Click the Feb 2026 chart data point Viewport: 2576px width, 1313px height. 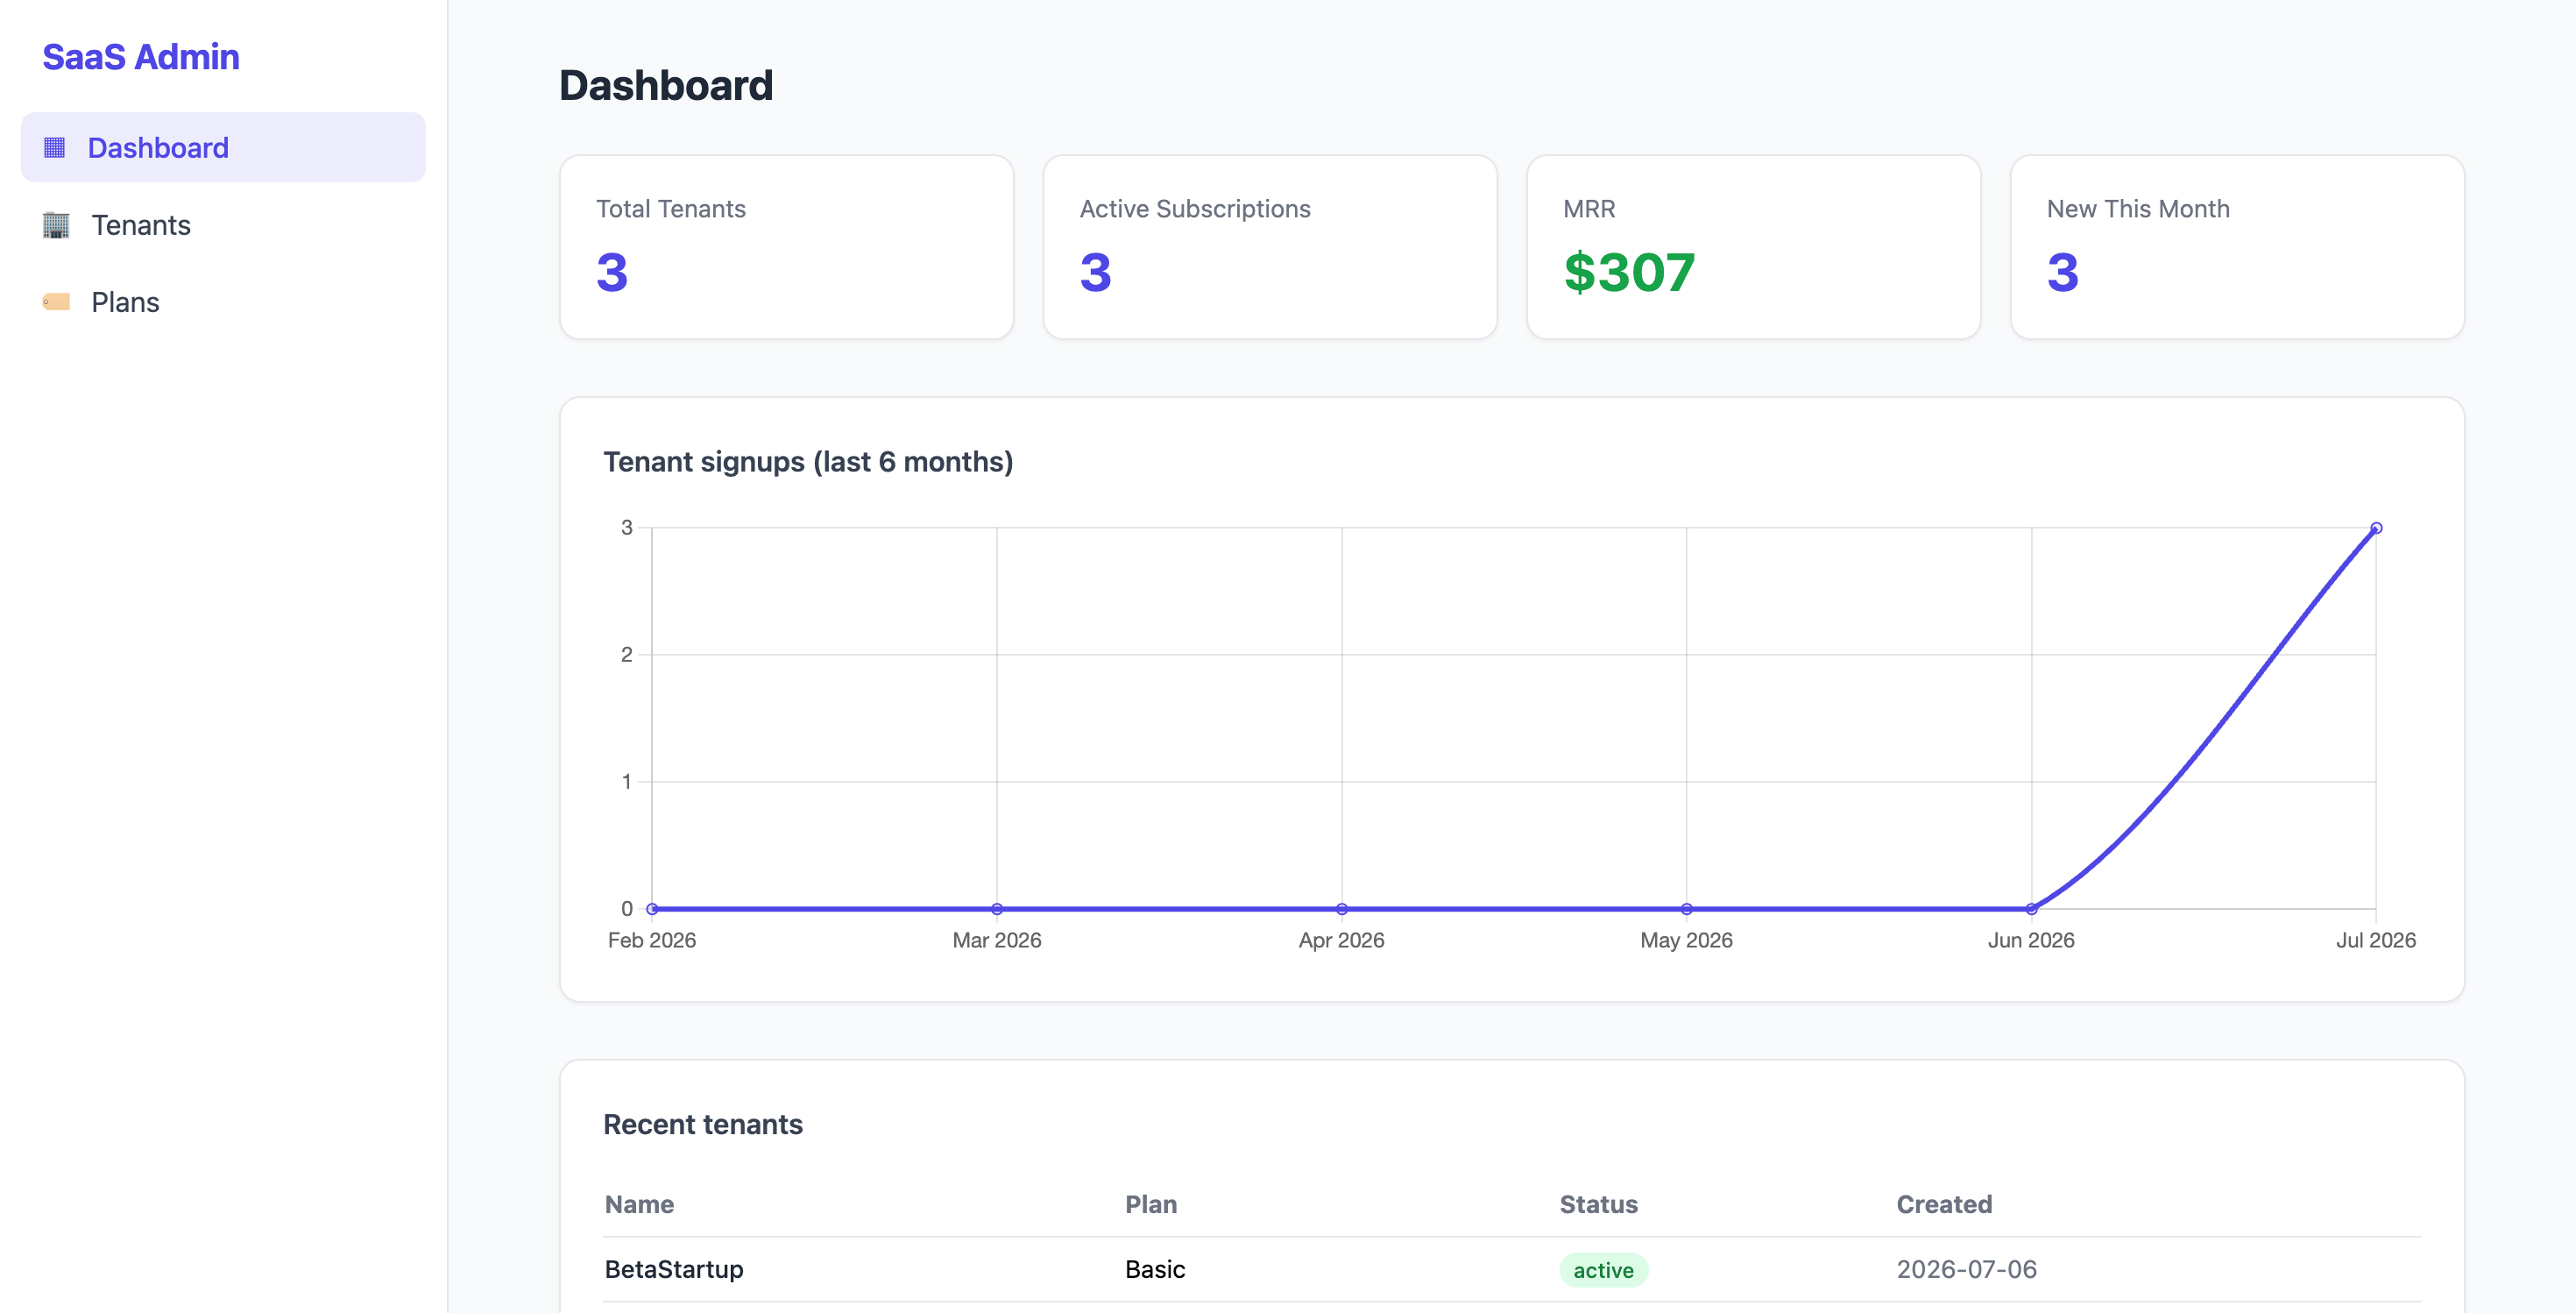tap(652, 909)
